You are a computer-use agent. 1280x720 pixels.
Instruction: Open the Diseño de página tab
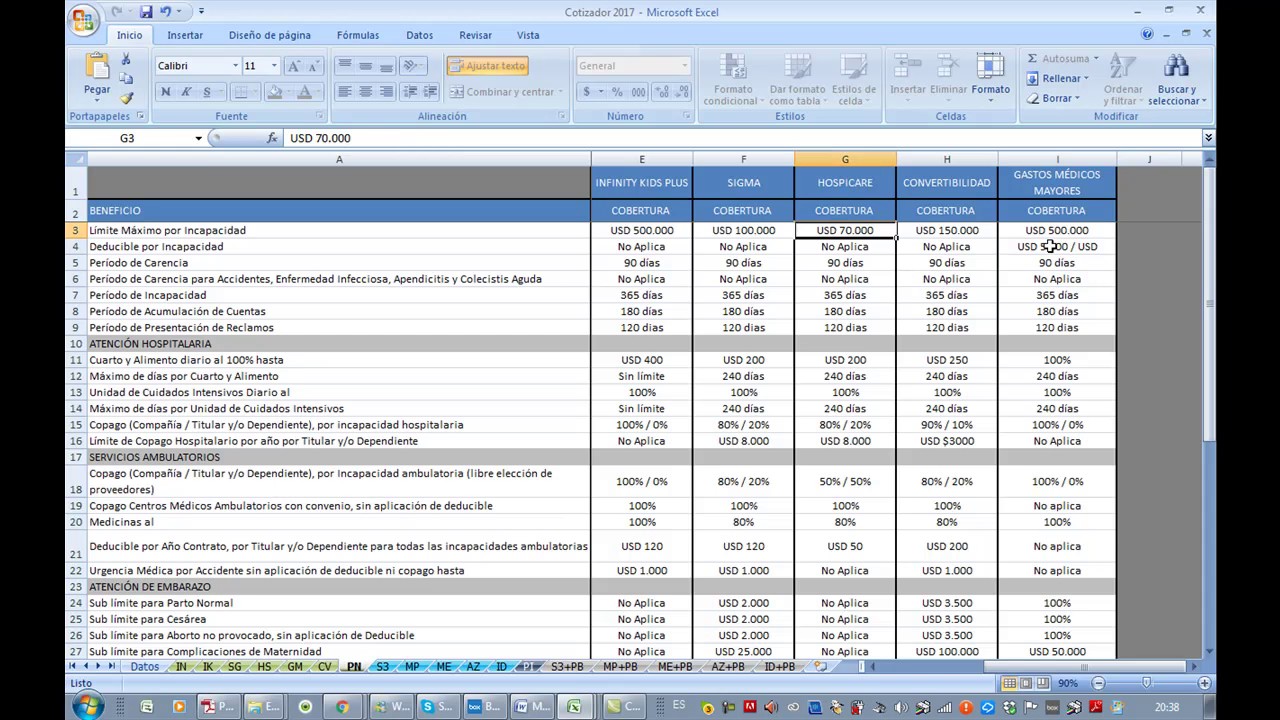coord(269,35)
